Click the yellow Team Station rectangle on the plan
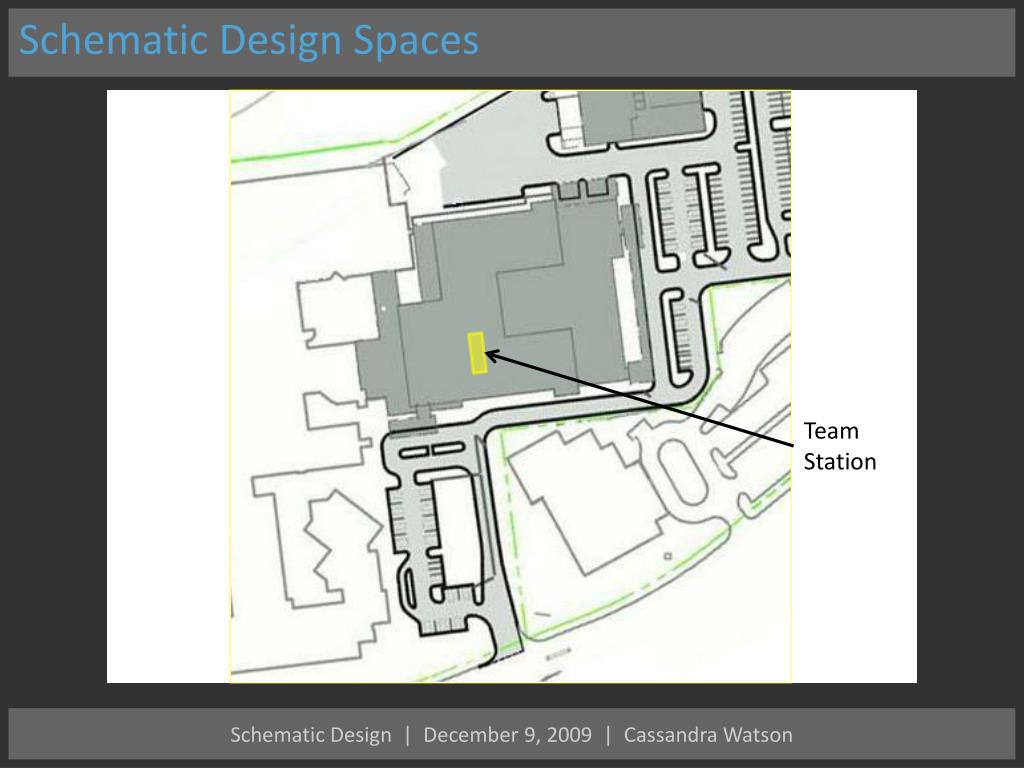This screenshot has height=768, width=1024. [477, 353]
